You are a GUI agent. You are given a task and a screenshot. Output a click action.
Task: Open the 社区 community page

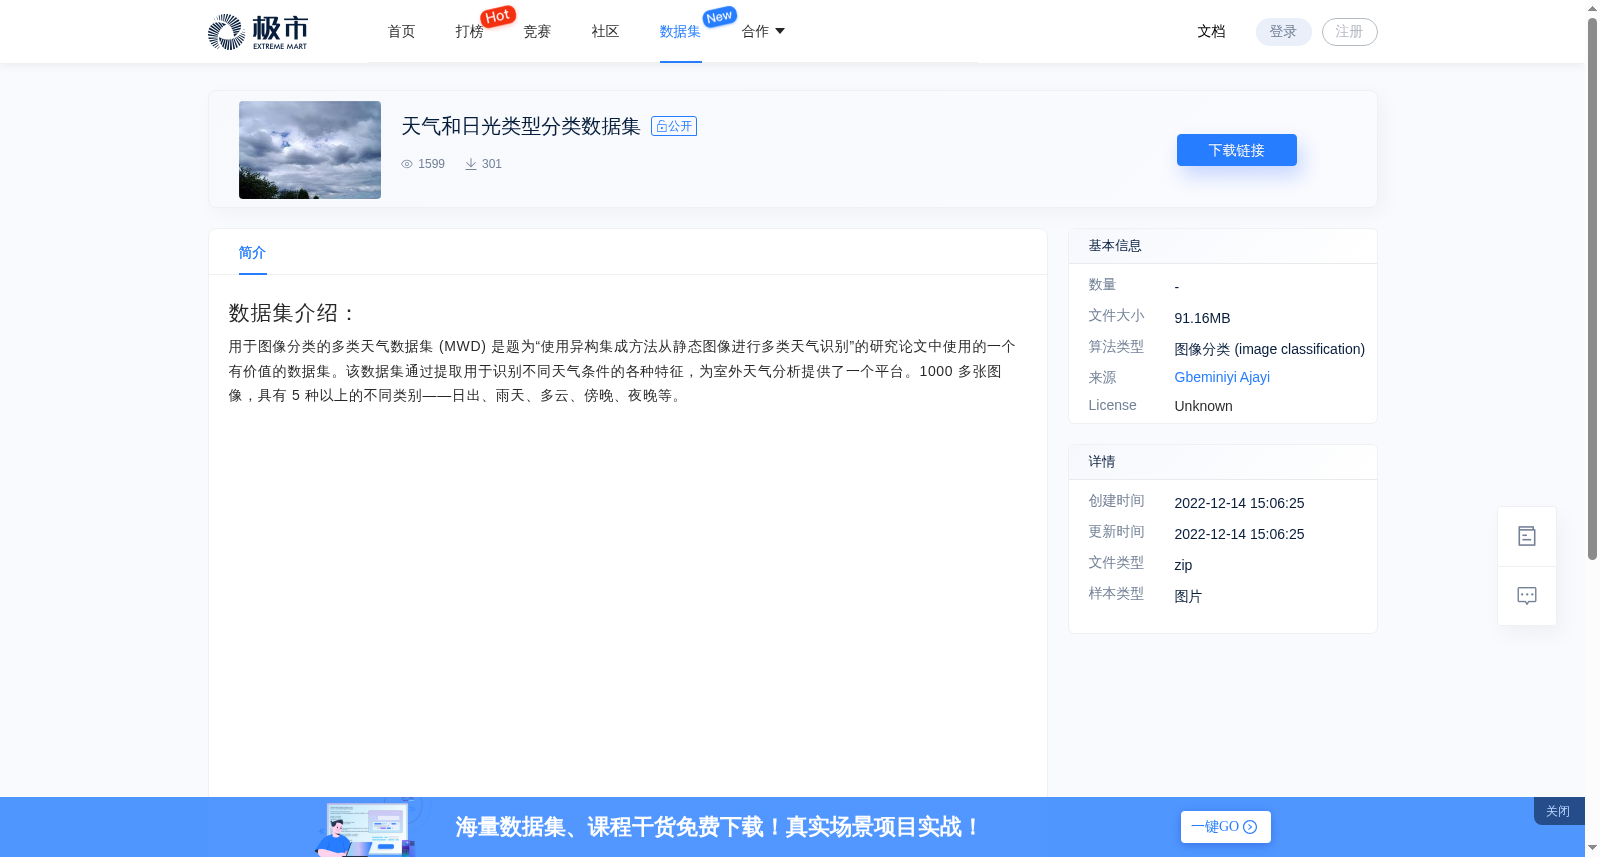click(x=605, y=32)
